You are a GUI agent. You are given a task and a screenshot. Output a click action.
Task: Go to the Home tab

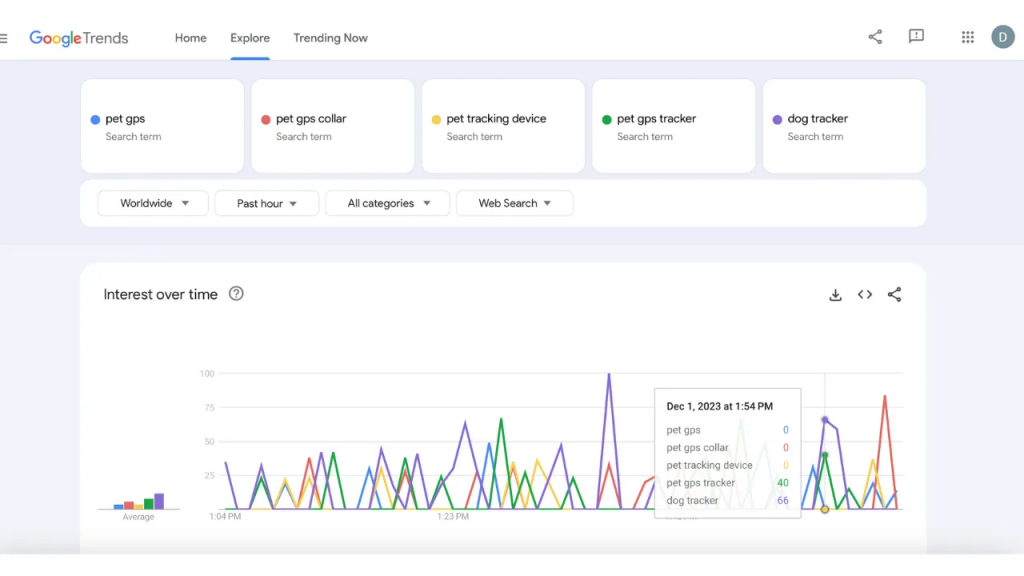pos(191,38)
